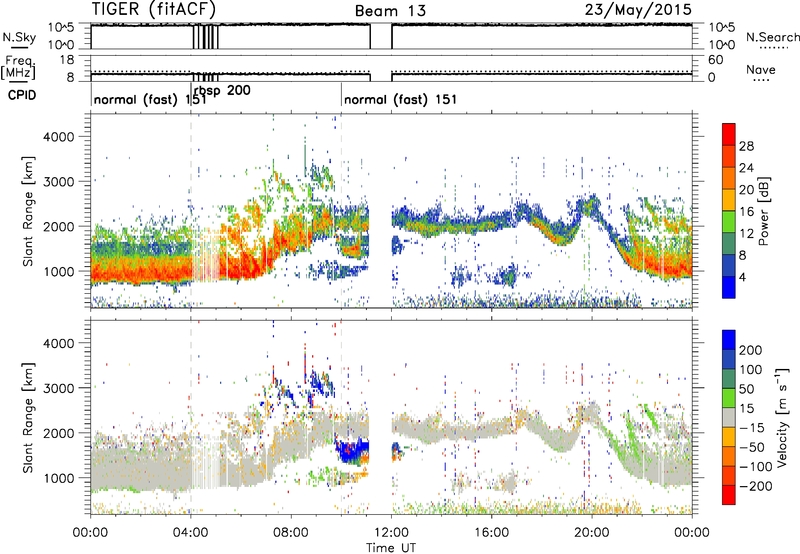
Task: Click the 18 tick on the frequency axis
Action: tap(67, 60)
